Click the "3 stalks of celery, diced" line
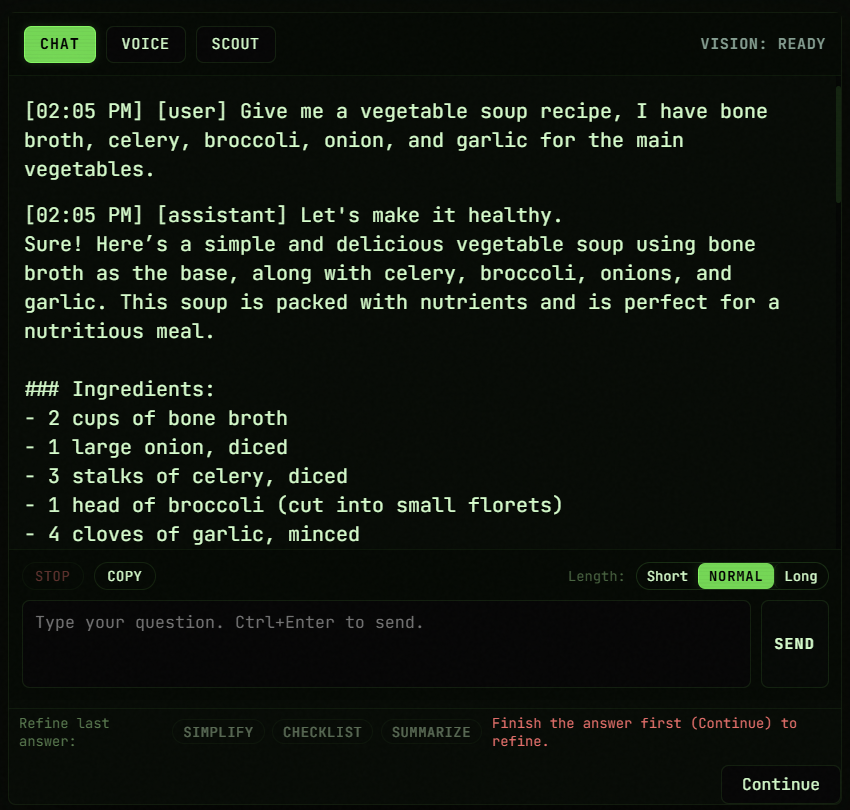This screenshot has height=810, width=850. pos(186,477)
